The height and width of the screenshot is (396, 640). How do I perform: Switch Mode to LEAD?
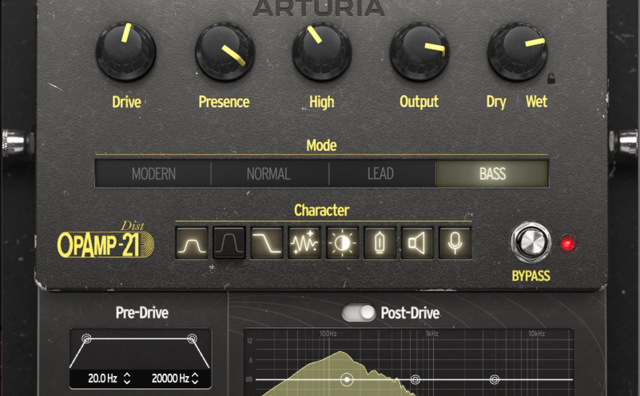pos(380,174)
